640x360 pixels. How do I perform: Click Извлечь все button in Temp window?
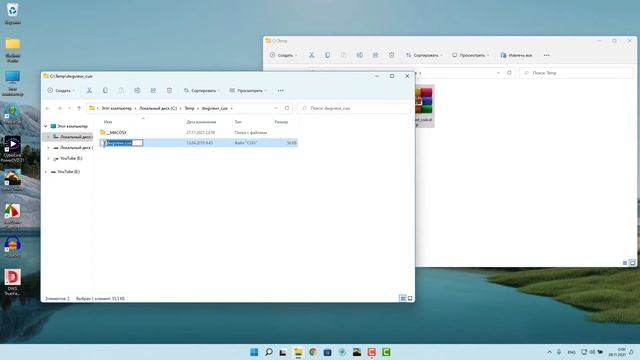pyautogui.click(x=516, y=55)
